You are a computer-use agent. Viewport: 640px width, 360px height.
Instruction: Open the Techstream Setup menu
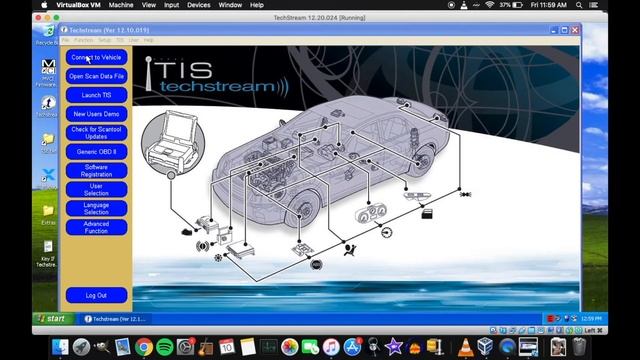click(x=104, y=40)
